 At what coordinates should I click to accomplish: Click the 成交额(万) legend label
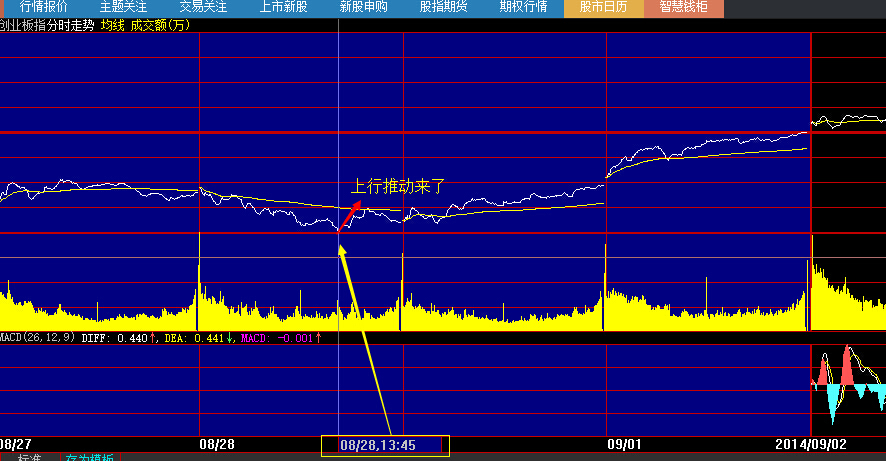tap(160, 24)
